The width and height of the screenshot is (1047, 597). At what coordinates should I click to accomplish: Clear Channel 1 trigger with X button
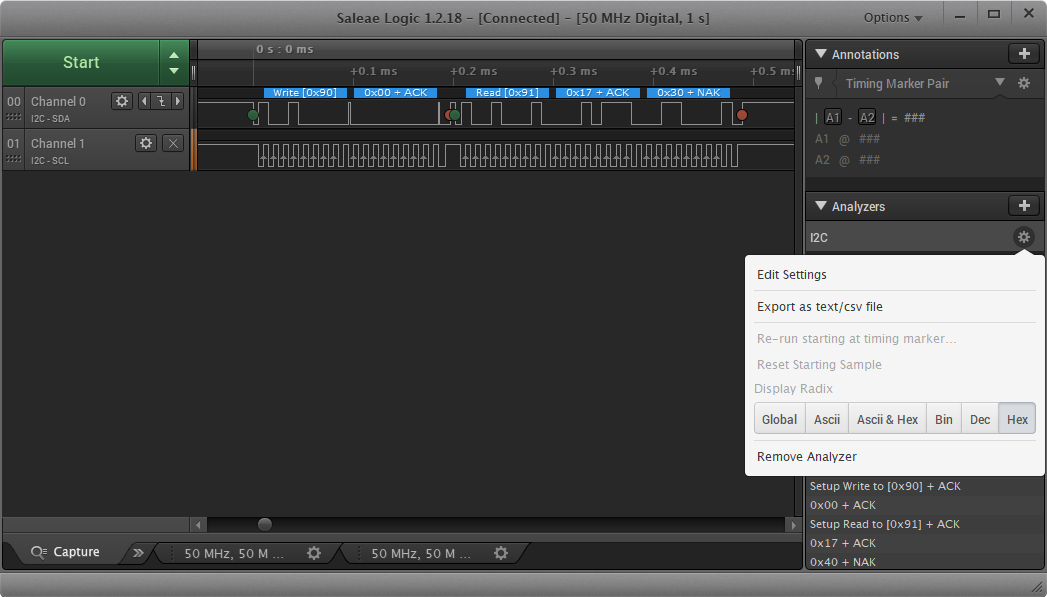173,143
